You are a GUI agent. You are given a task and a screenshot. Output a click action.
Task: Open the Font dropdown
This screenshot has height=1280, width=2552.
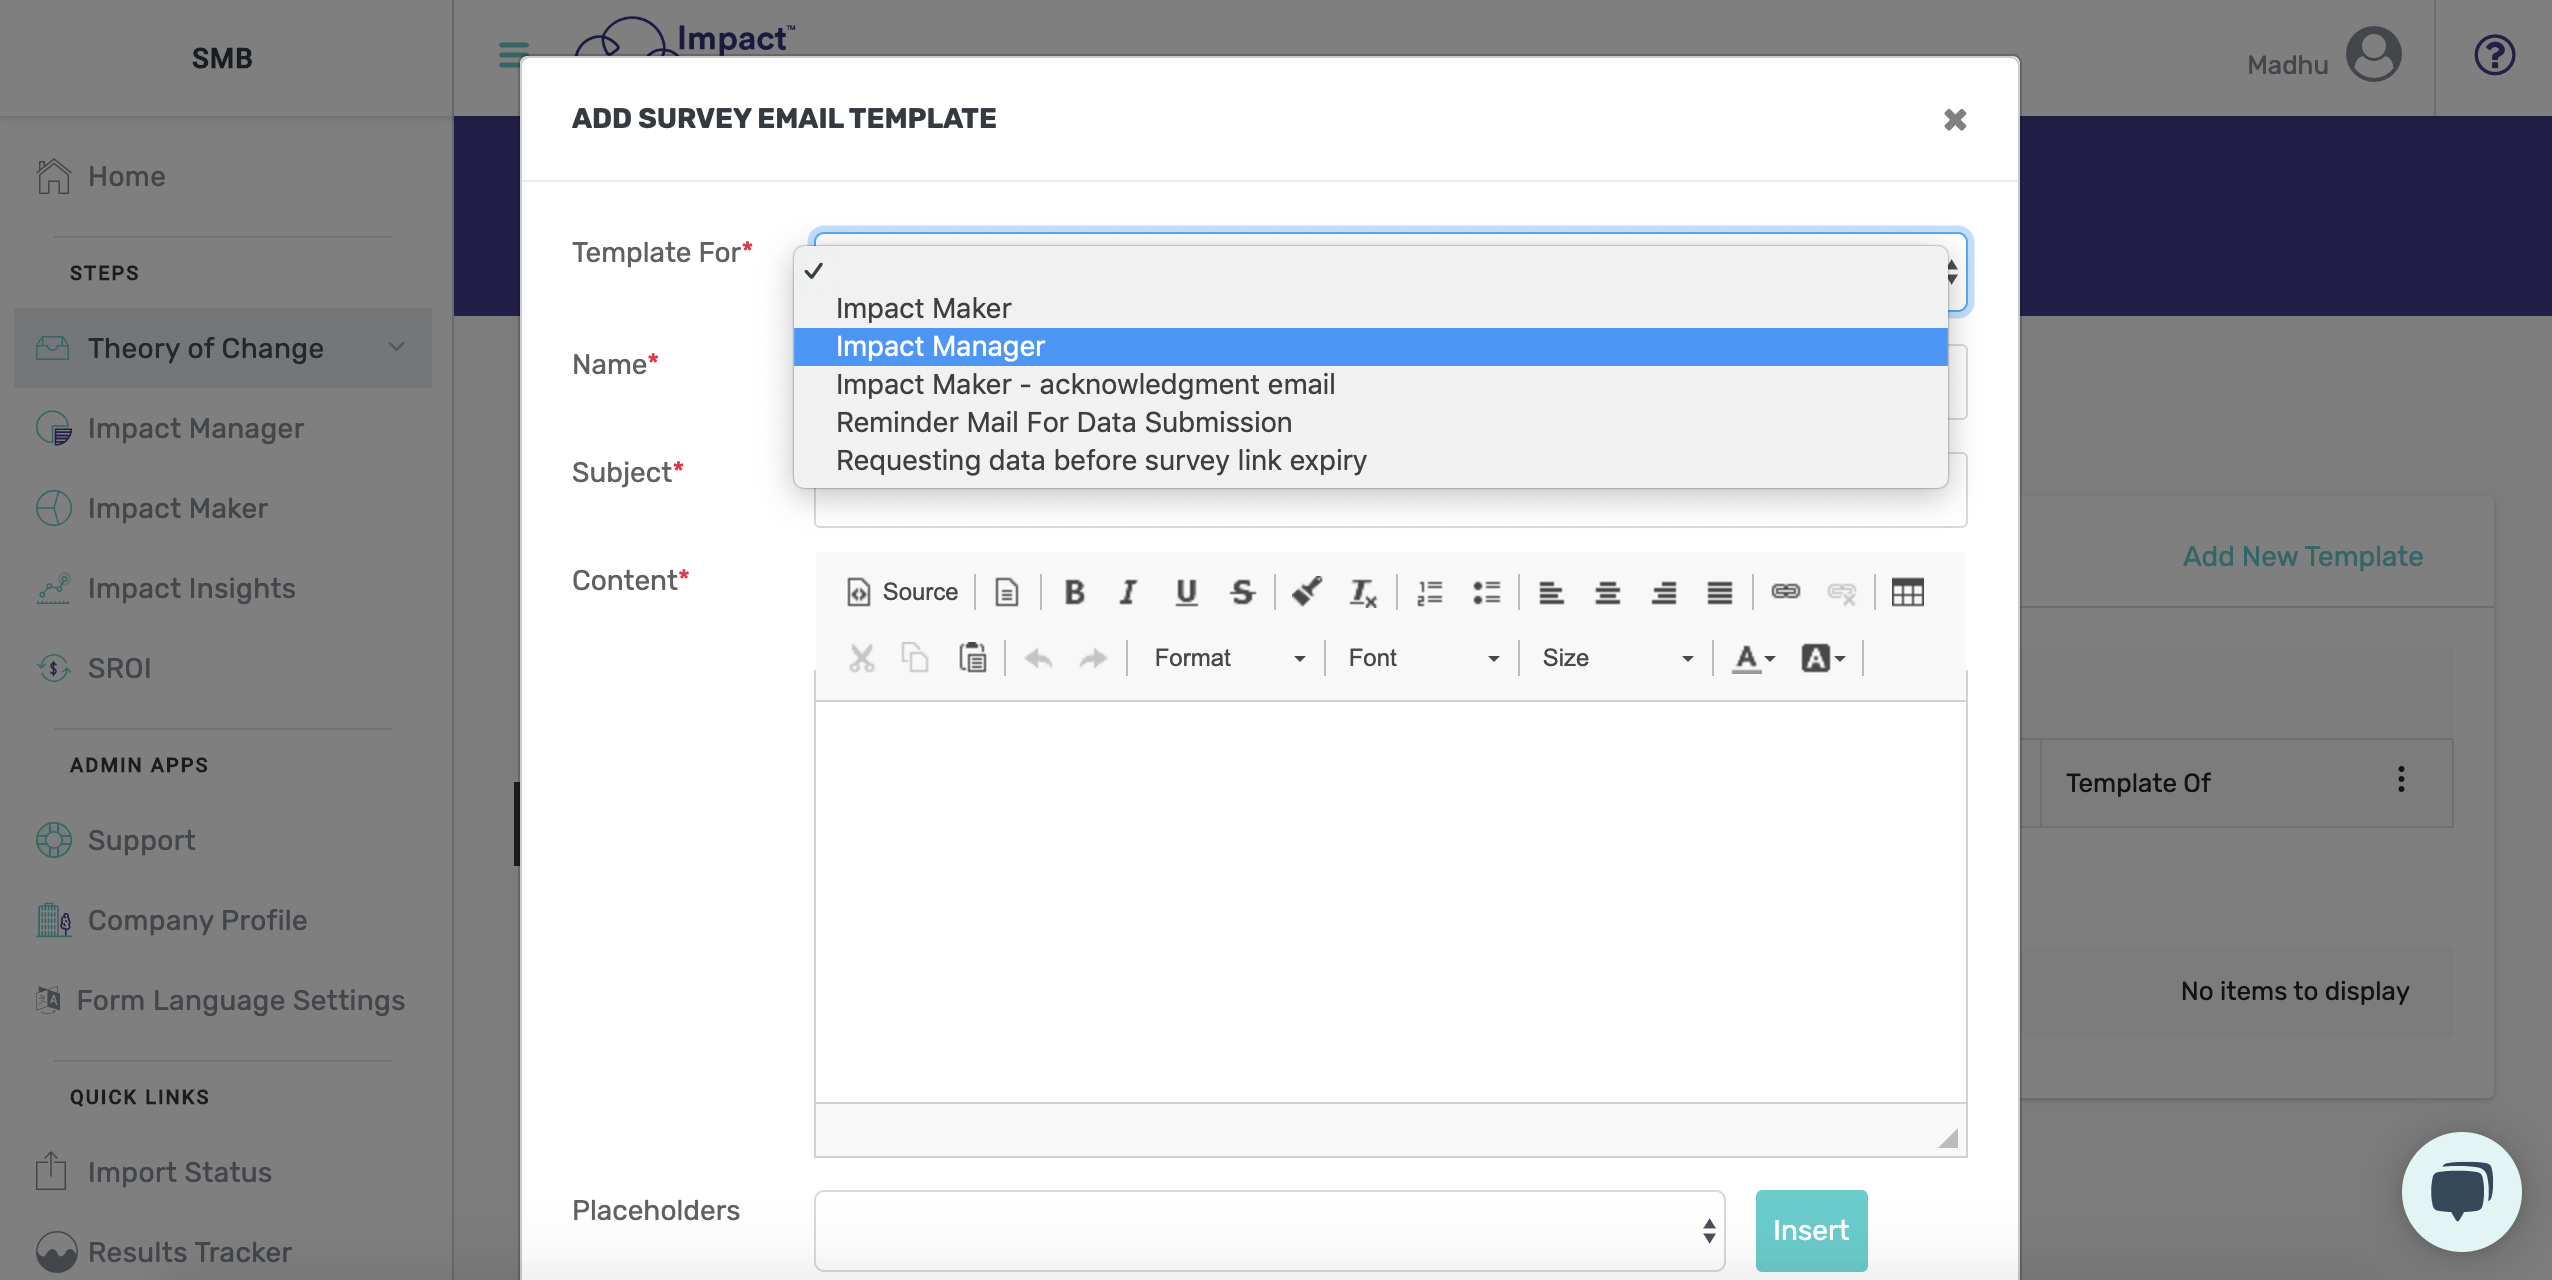1424,658
